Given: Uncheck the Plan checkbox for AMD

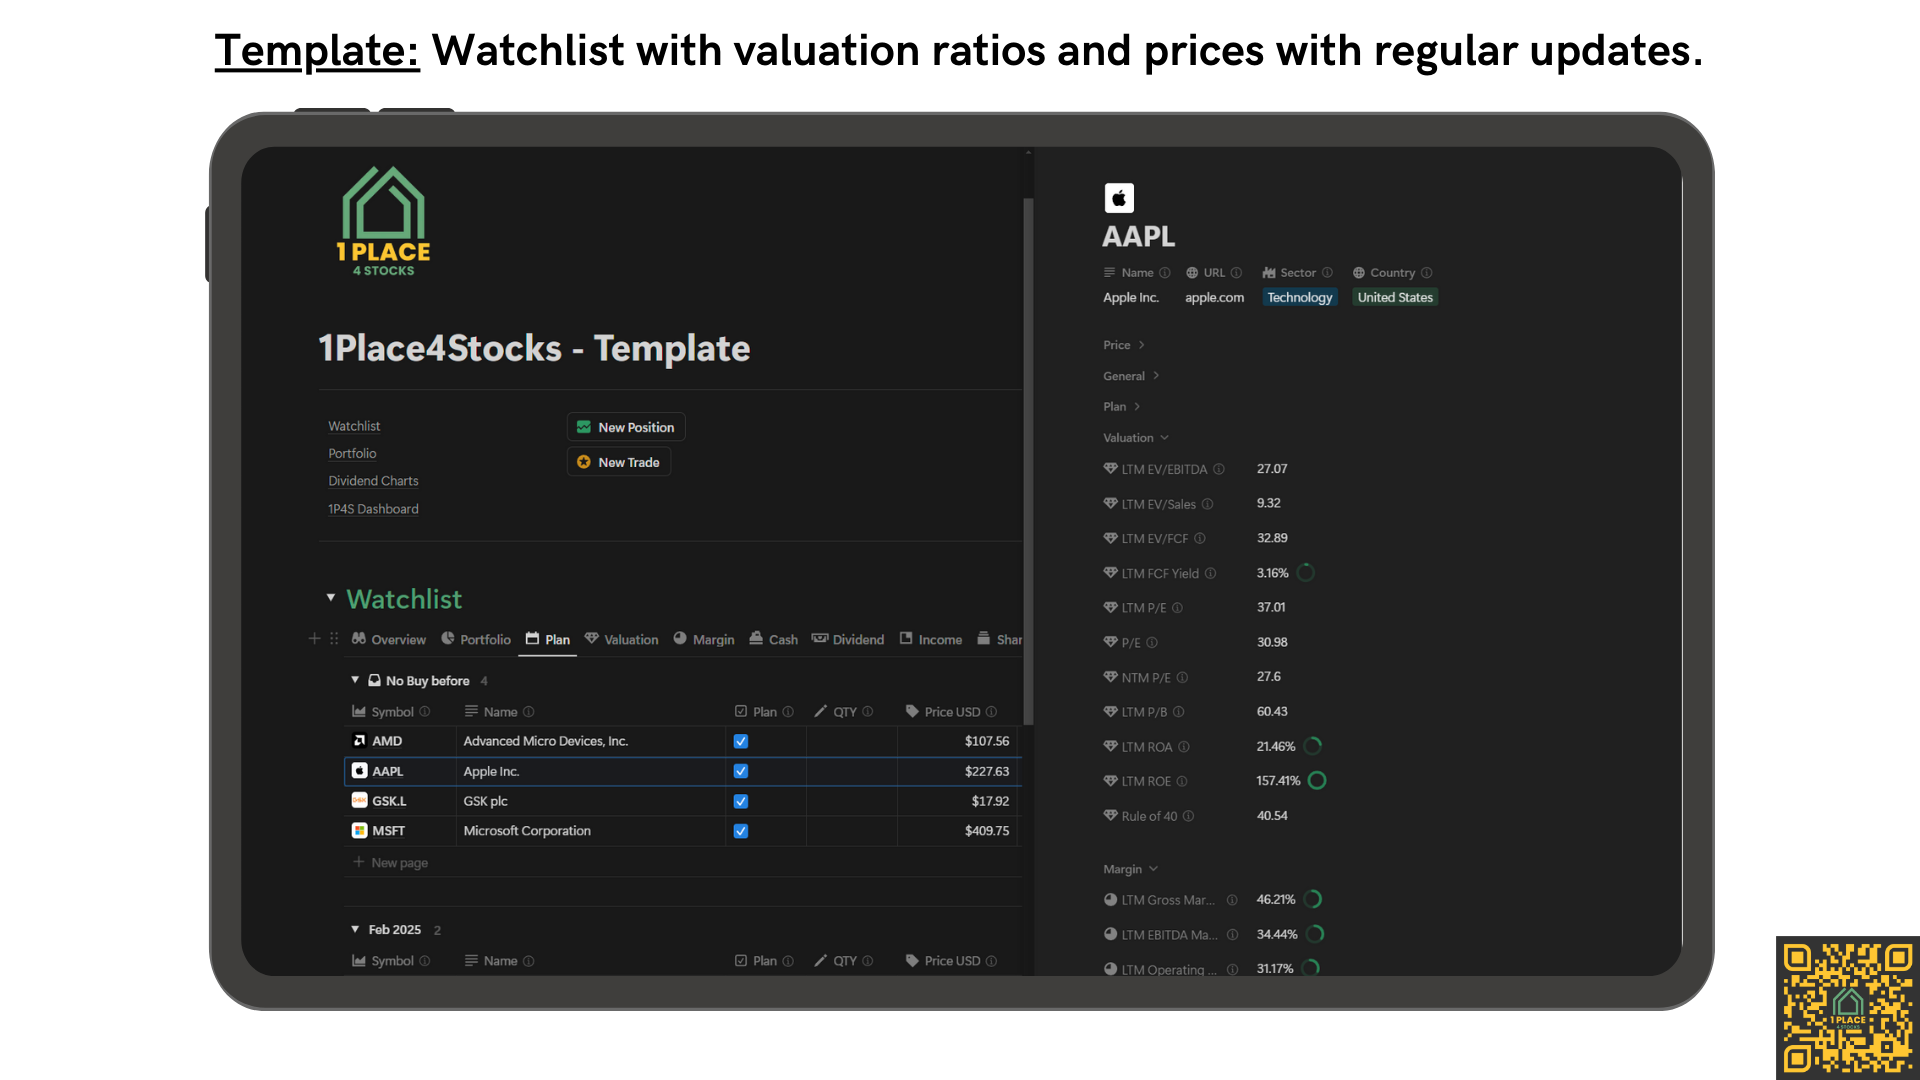Looking at the screenshot, I should tap(741, 741).
